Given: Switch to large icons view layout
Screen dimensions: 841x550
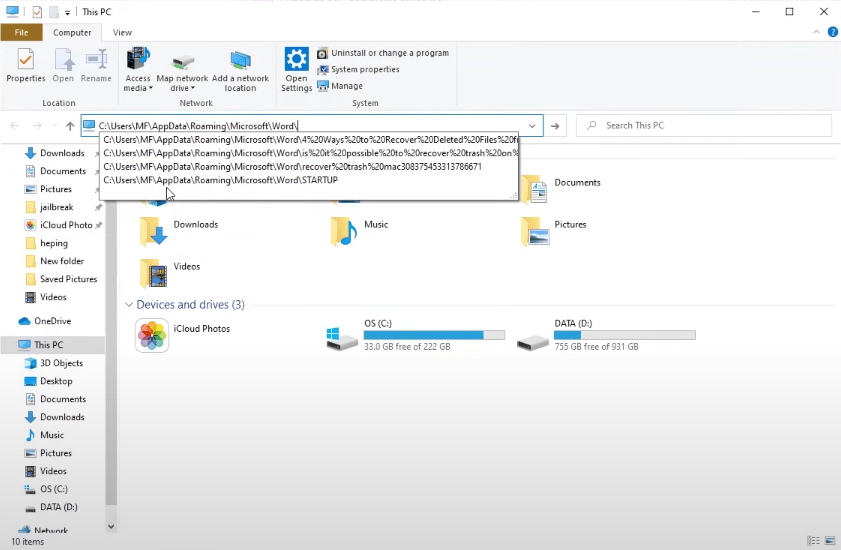Looking at the screenshot, I should [830, 541].
